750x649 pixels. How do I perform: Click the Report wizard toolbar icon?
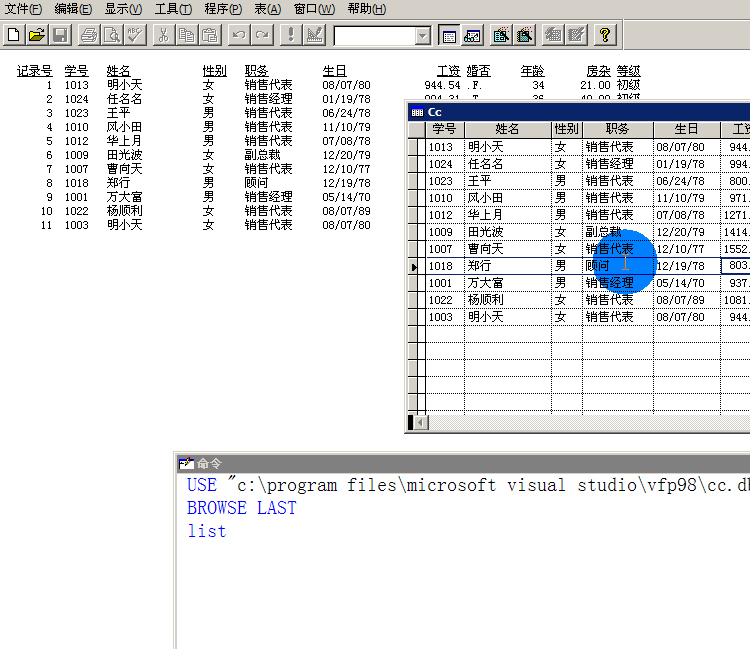click(525, 35)
